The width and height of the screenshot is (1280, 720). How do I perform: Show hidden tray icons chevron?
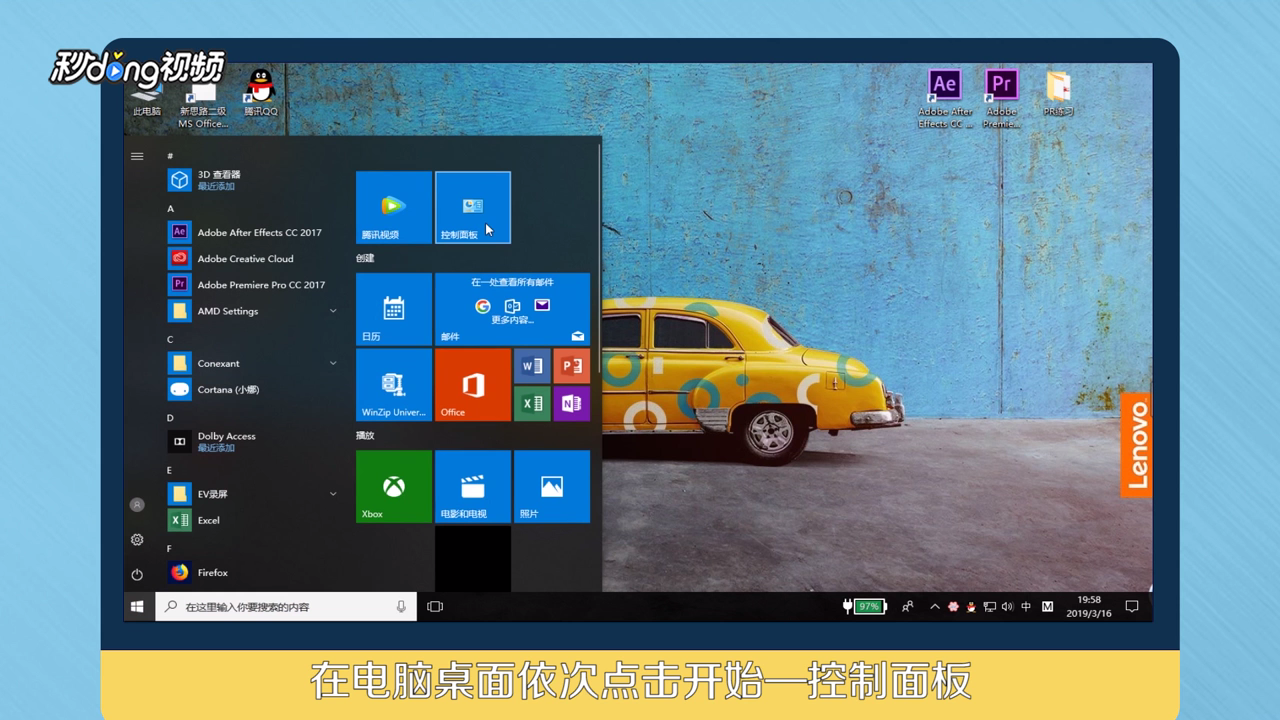point(935,607)
